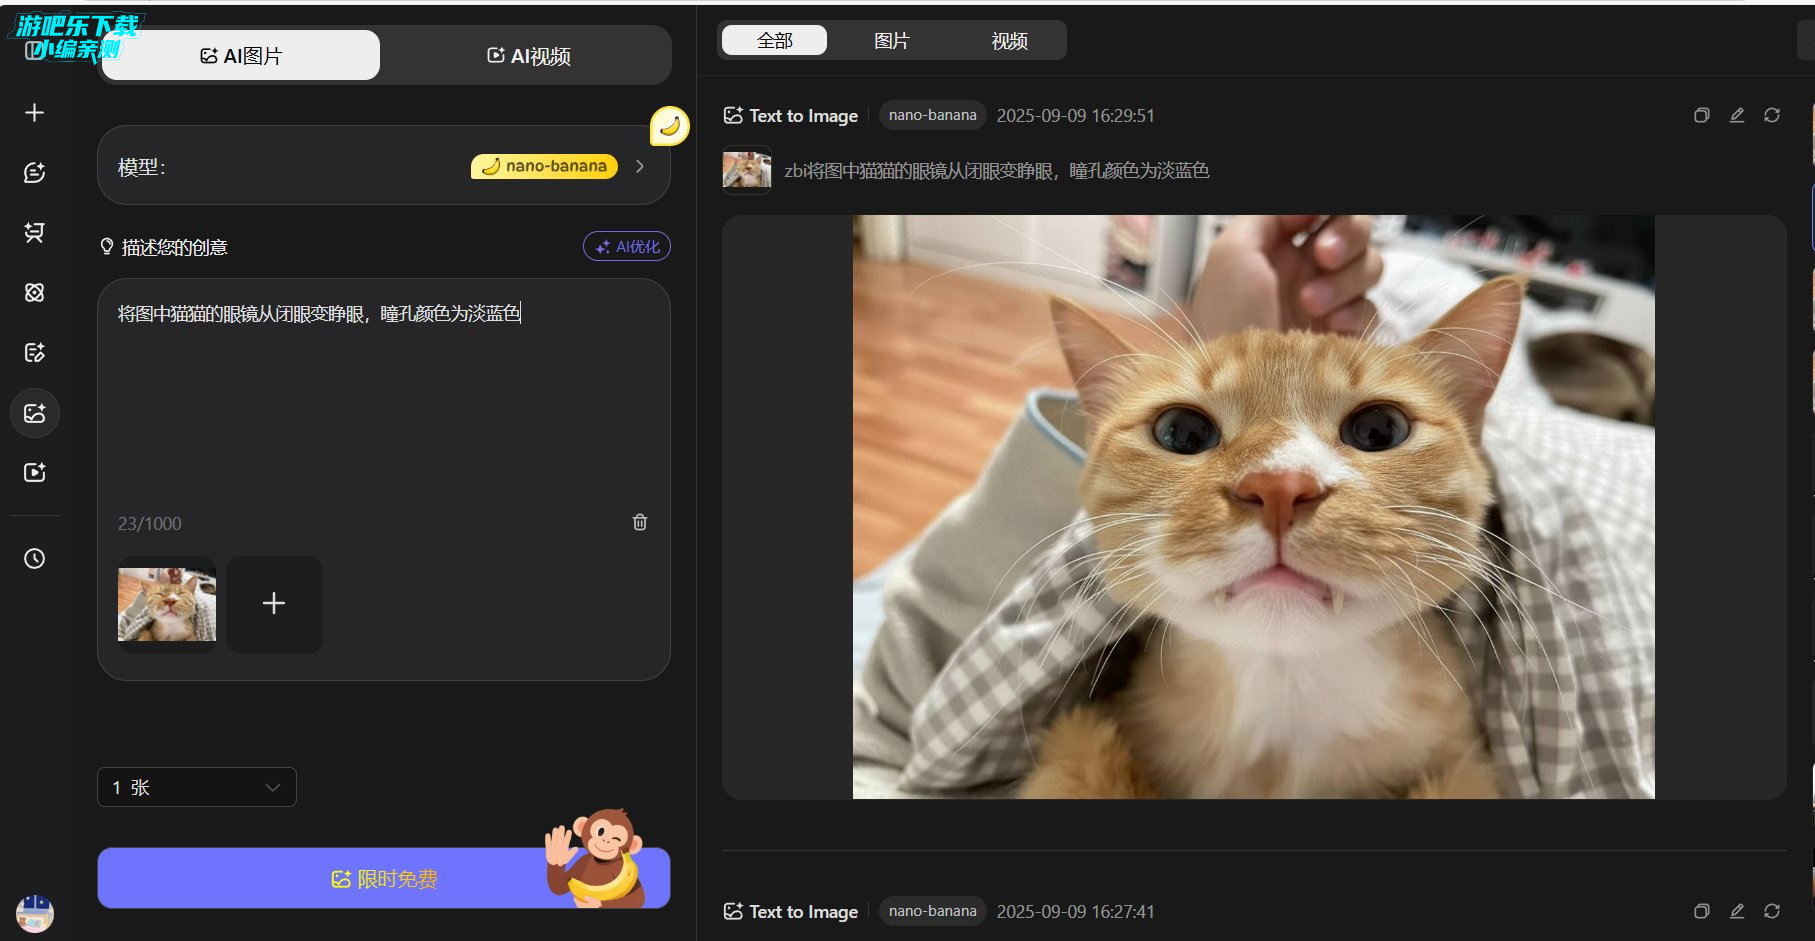1815x941 pixels.
Task: Open the circular pattern icon in sidebar
Action: coord(34,292)
